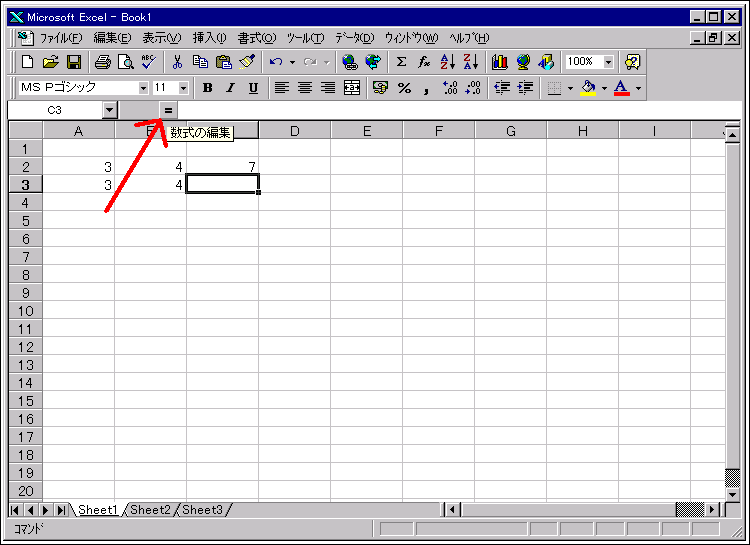Viewport: 750px width, 545px height.
Task: Open the 挿入 (Insert) menu
Action: (209, 37)
